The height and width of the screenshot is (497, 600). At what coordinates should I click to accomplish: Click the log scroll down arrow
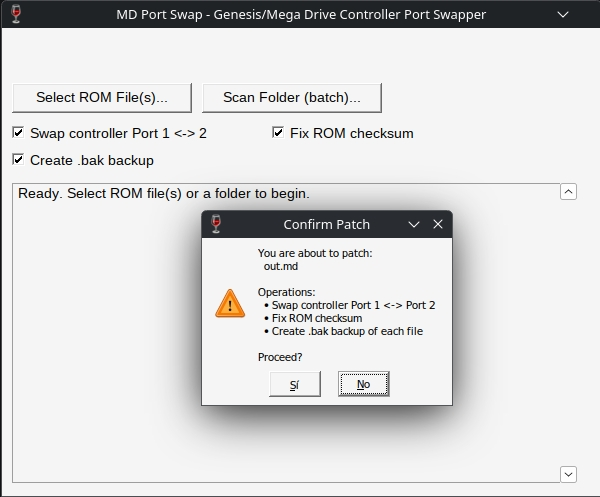[568, 474]
